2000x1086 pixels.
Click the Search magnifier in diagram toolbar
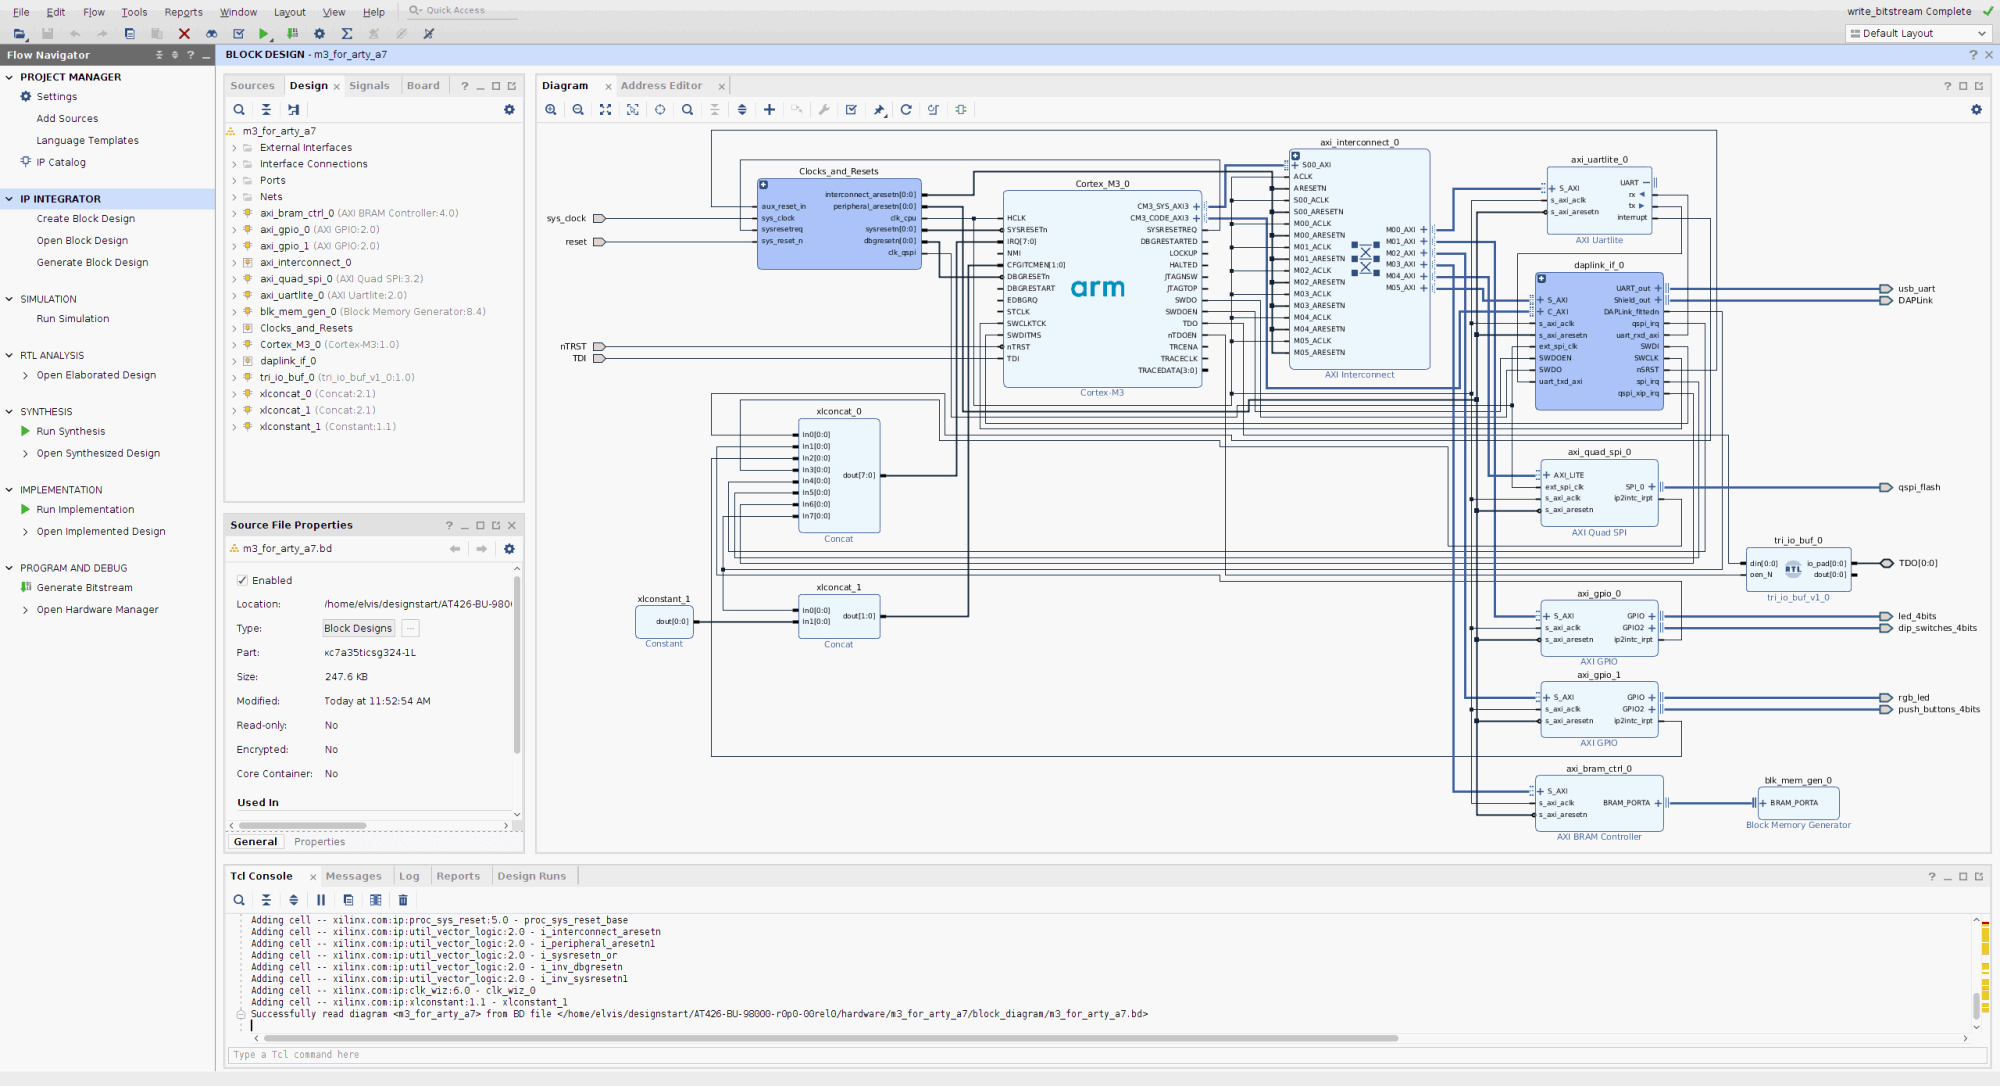tap(687, 110)
